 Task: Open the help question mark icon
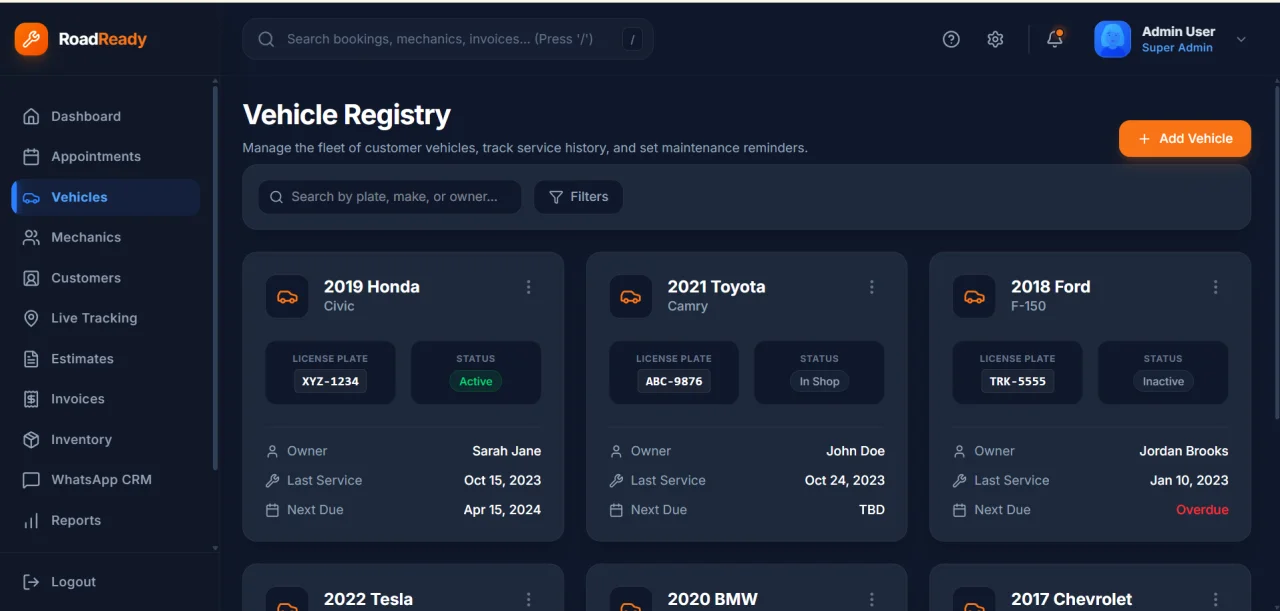pos(951,39)
